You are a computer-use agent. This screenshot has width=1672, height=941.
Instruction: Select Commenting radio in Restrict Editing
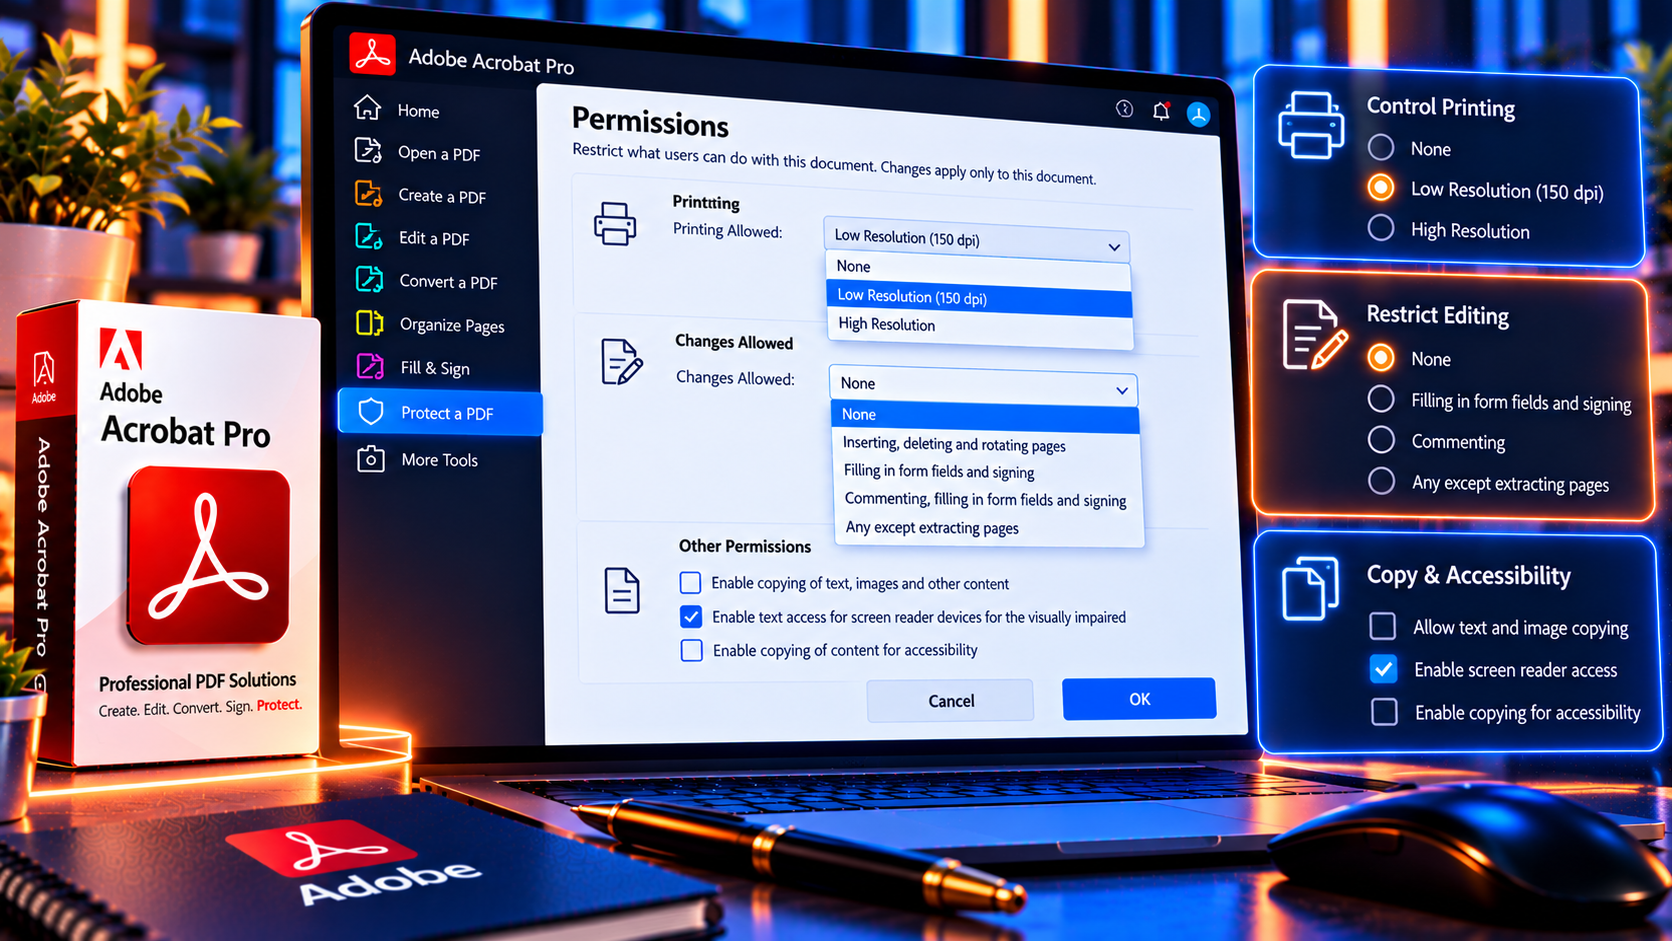pyautogui.click(x=1381, y=440)
